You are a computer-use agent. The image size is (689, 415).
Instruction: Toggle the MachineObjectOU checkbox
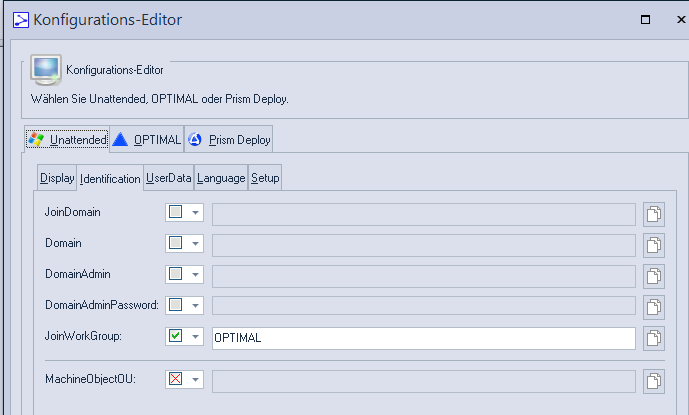(176, 380)
